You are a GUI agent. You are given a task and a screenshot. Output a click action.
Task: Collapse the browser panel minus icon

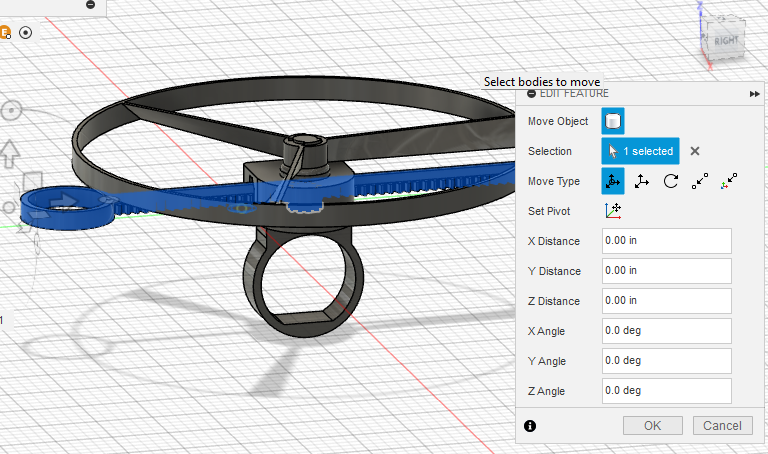tap(90, 4)
